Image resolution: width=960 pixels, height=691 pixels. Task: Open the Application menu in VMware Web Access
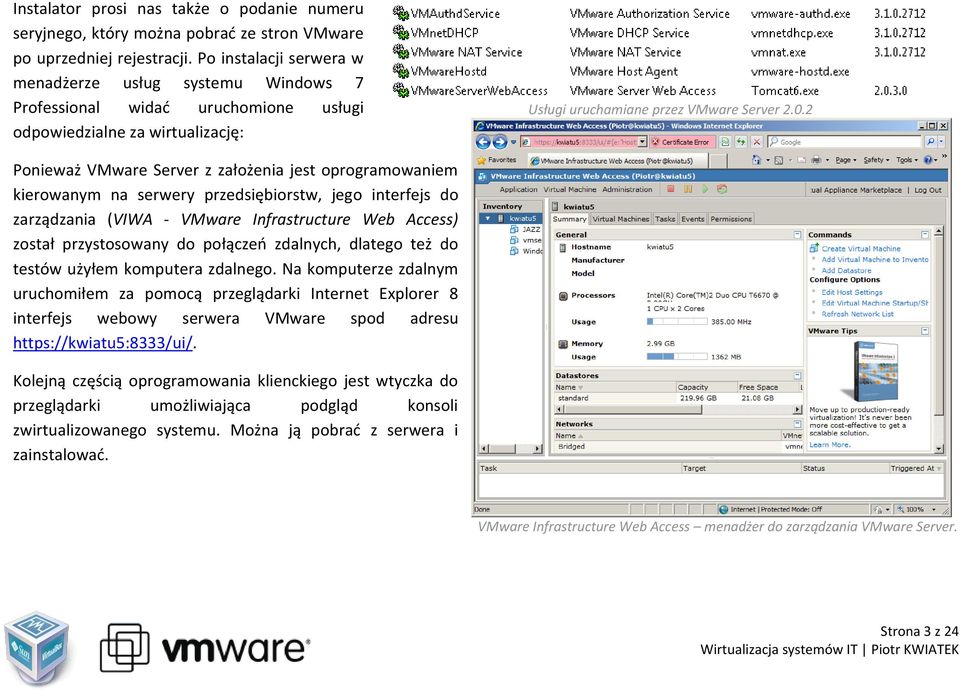click(x=518, y=190)
